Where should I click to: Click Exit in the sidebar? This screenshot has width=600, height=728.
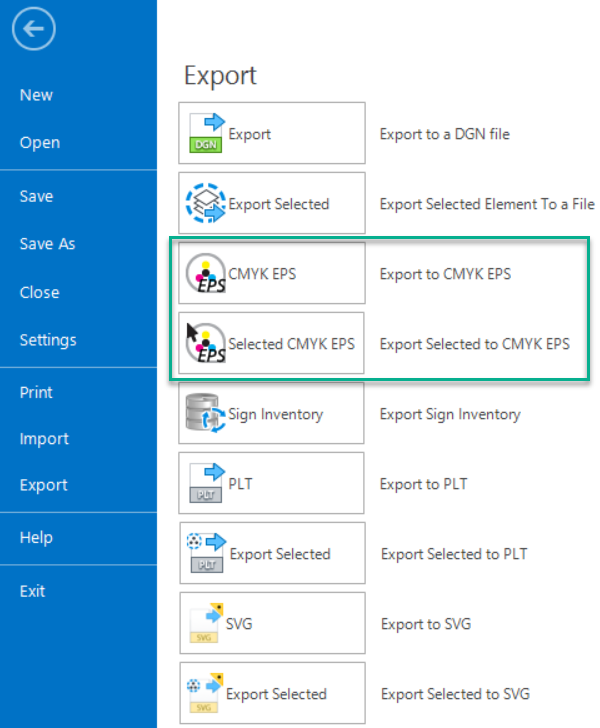32,591
